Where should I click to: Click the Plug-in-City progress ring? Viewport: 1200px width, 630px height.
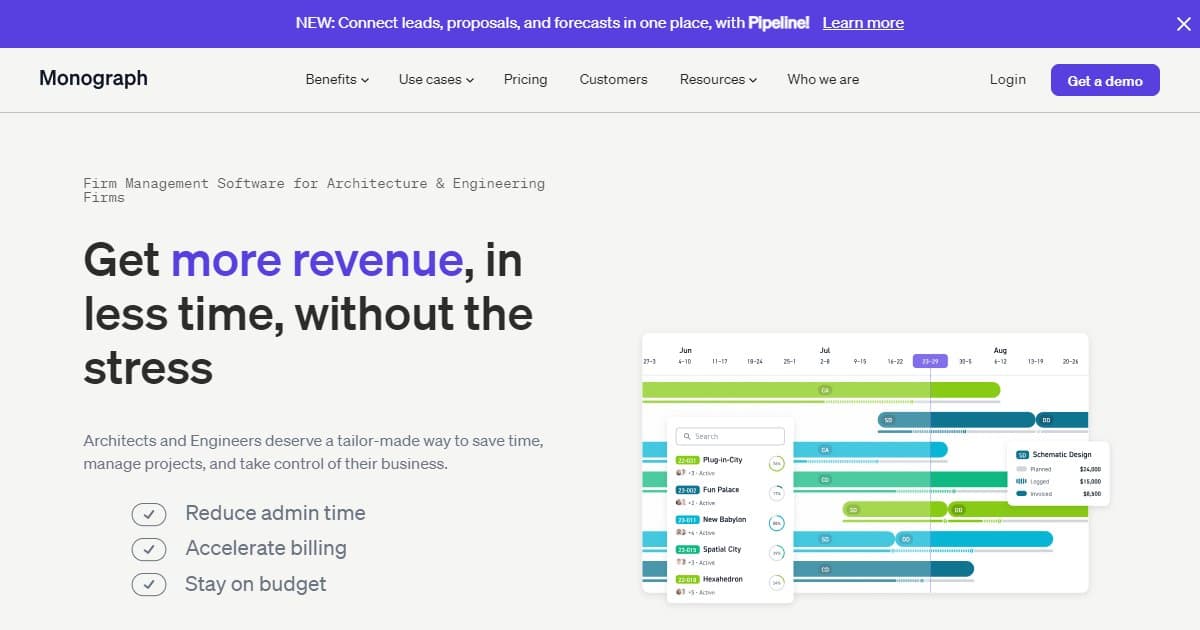pos(776,464)
